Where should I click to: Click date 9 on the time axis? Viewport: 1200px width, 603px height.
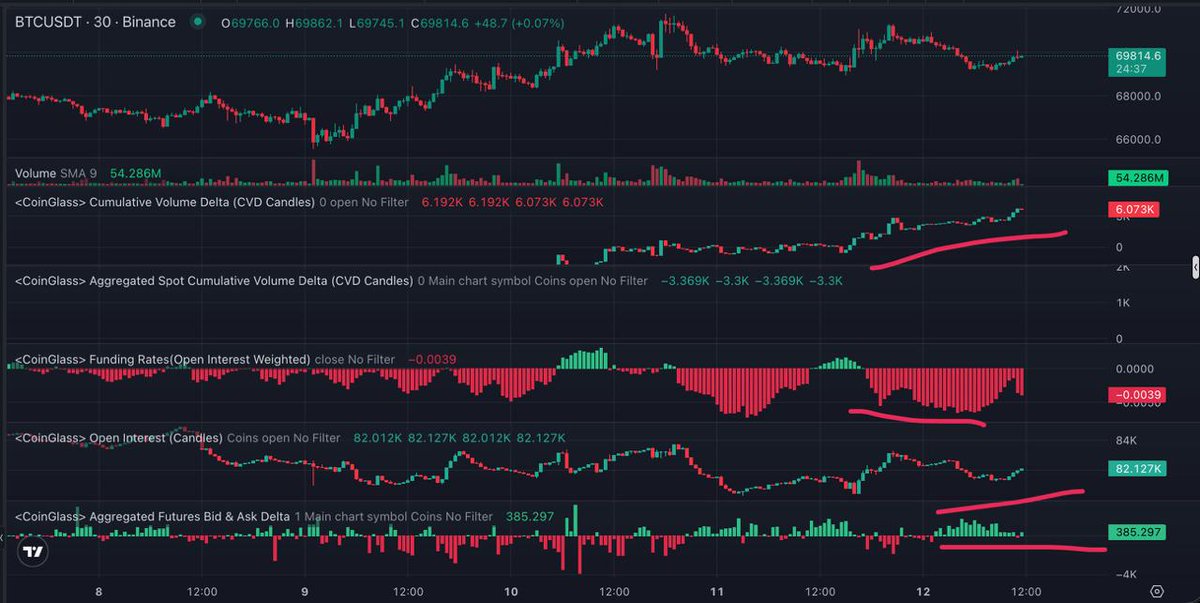pos(304,591)
